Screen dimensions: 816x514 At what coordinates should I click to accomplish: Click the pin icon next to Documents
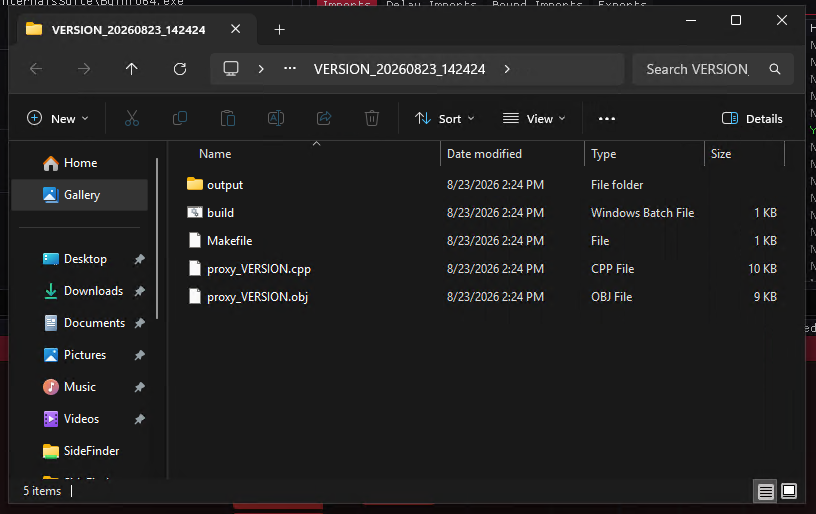click(x=139, y=324)
